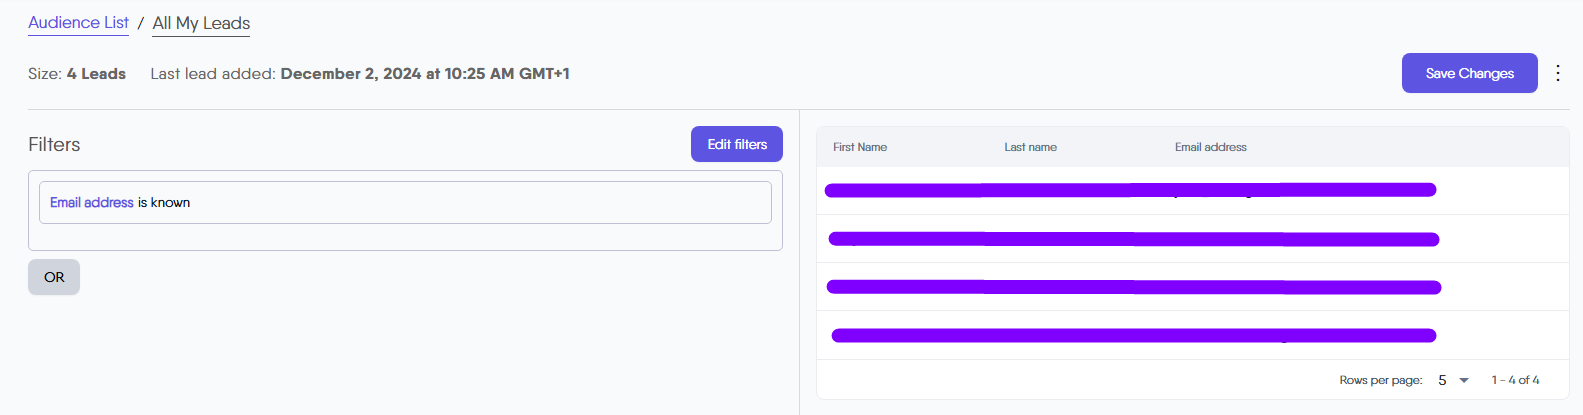Image resolution: width=1583 pixels, height=415 pixels.
Task: Add an OR filter group
Action: pos(54,277)
